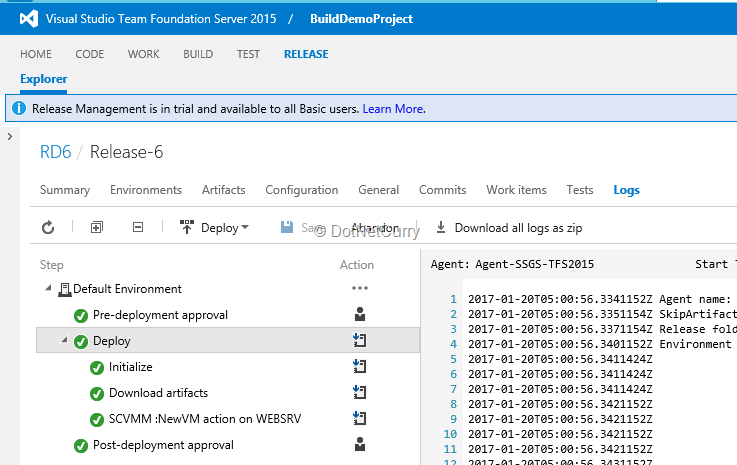Click the Visual Studio logo icon

click(29, 19)
